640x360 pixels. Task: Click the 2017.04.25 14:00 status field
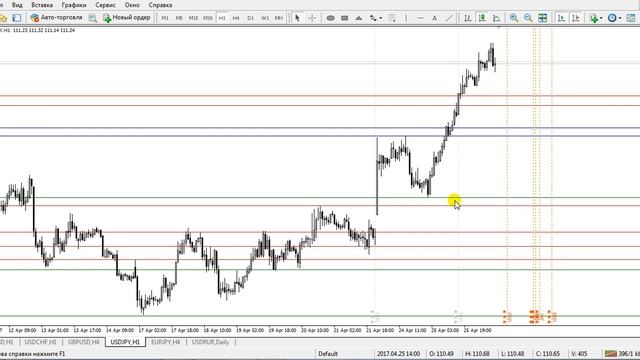point(398,354)
